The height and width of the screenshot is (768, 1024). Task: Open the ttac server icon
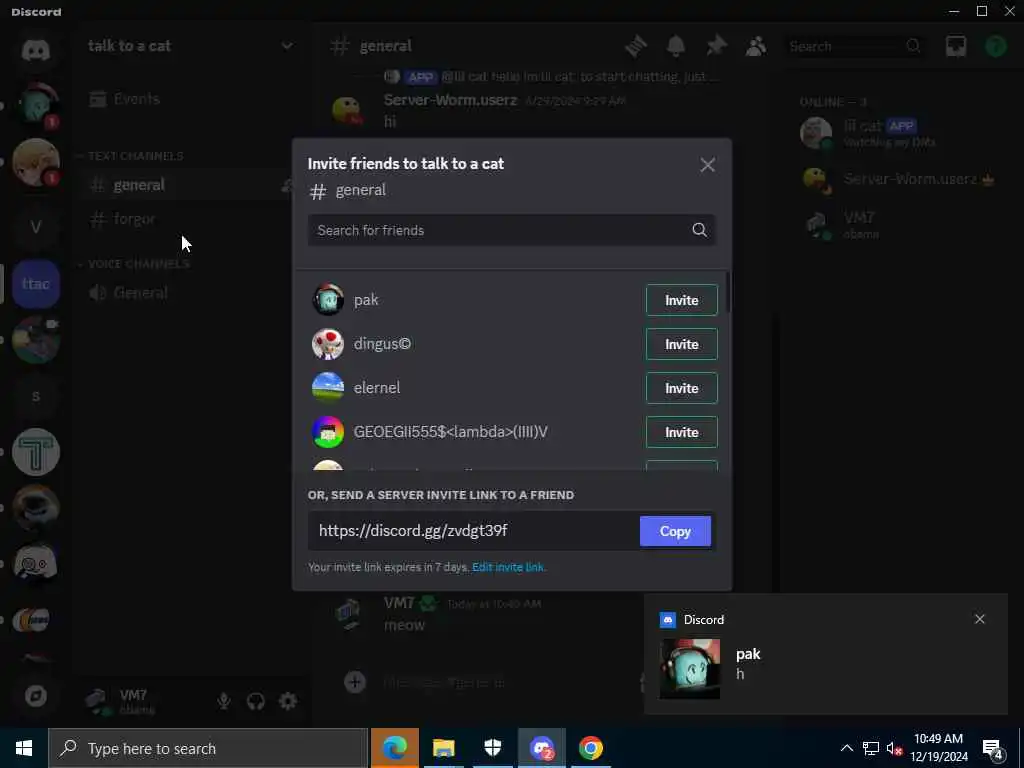[x=36, y=284]
